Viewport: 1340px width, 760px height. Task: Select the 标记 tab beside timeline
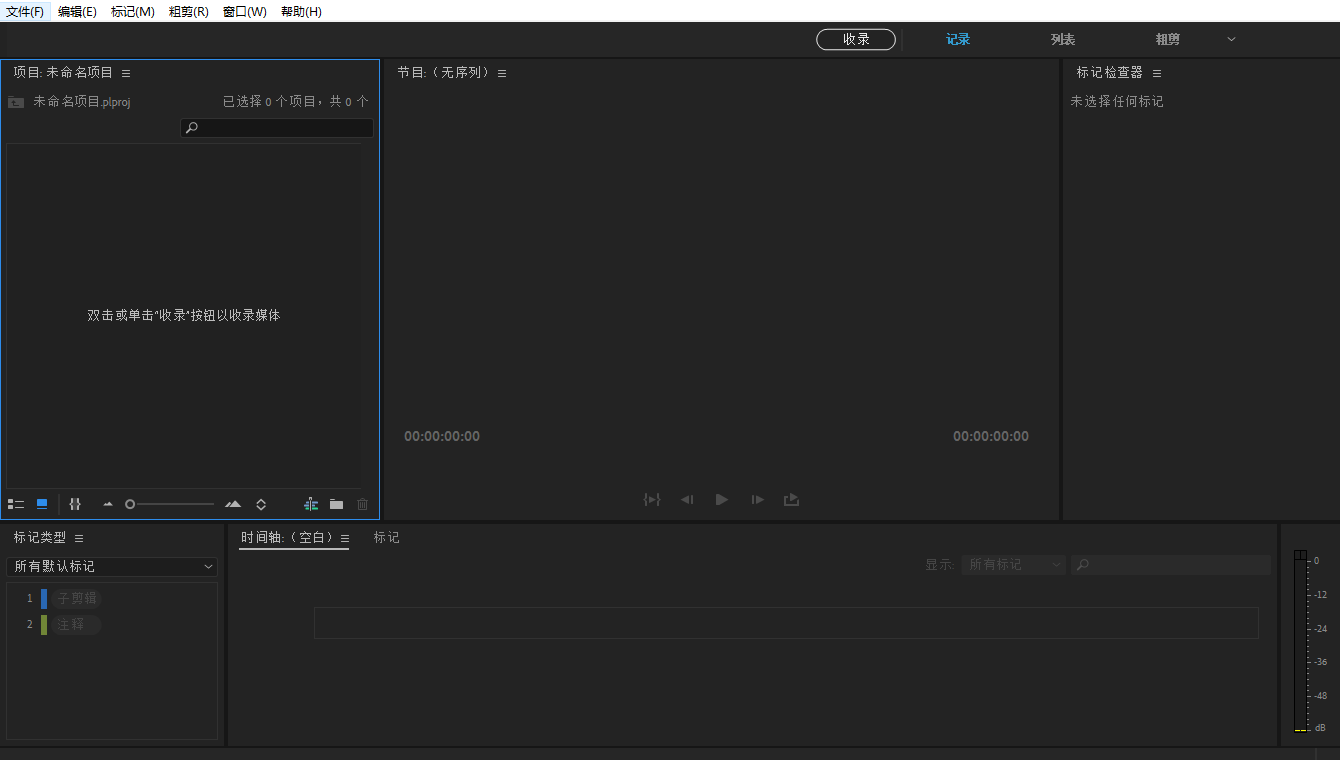[x=386, y=538]
